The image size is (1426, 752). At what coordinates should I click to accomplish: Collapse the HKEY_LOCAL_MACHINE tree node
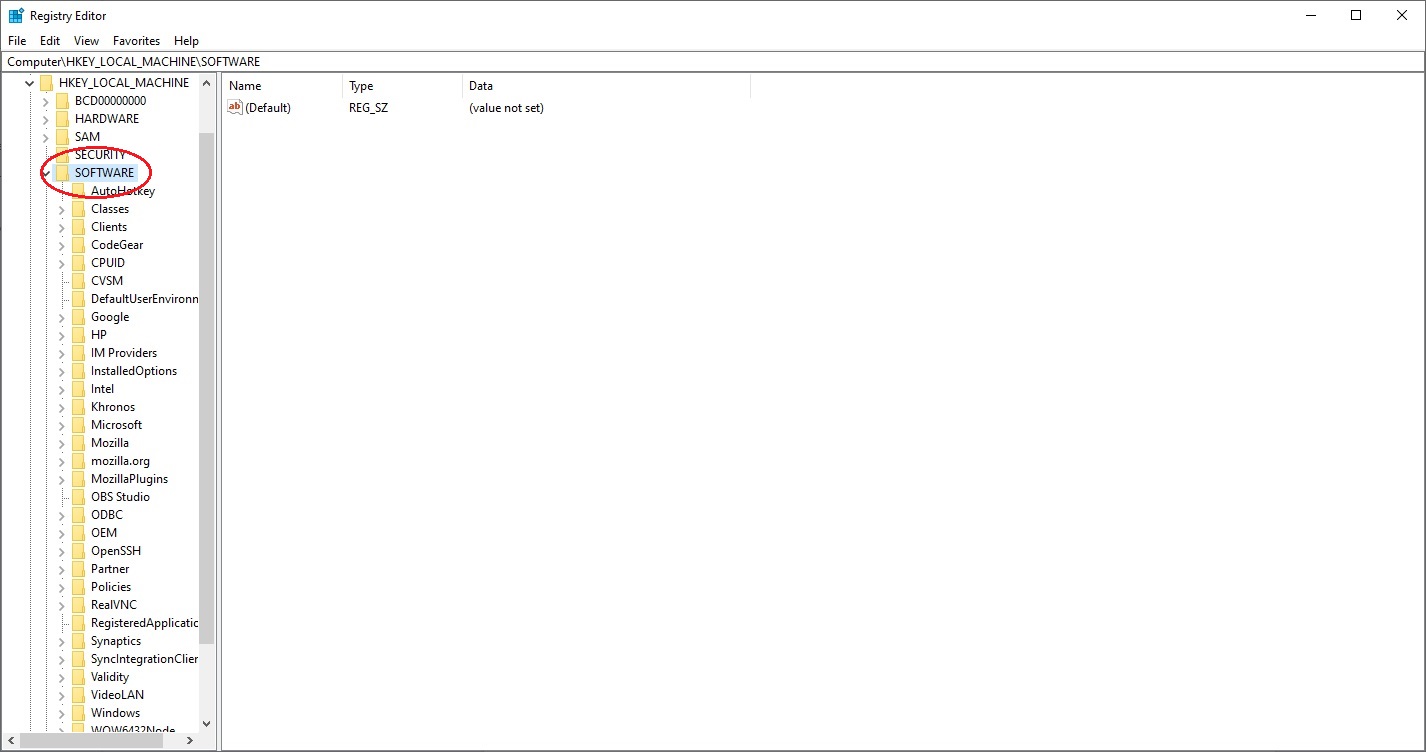(29, 83)
